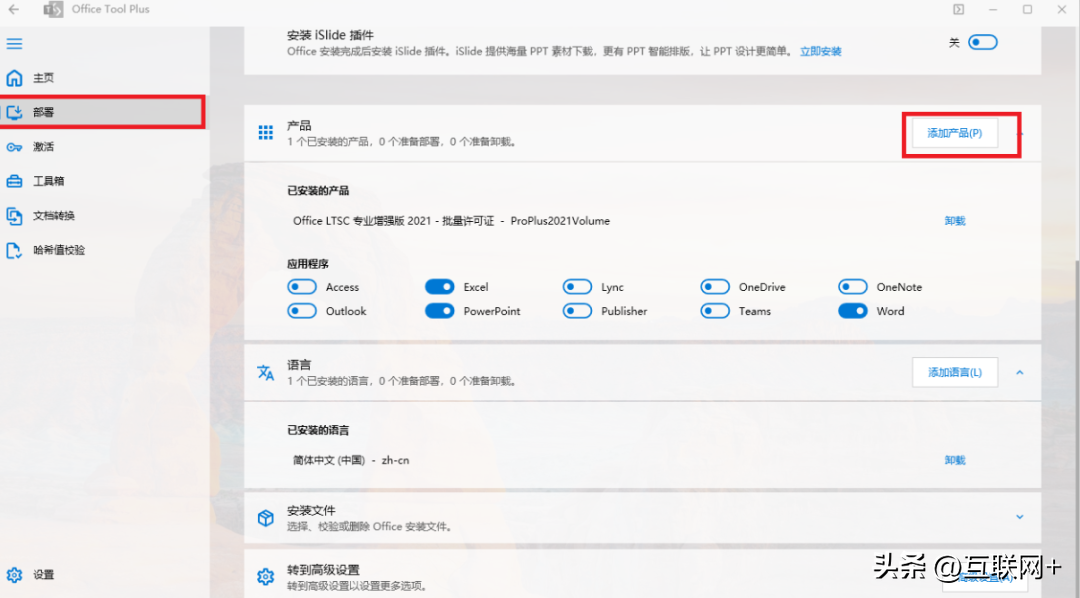Viewport: 1080px width, 598px height.
Task: Enable the OneNote application toggle
Action: [x=853, y=287]
